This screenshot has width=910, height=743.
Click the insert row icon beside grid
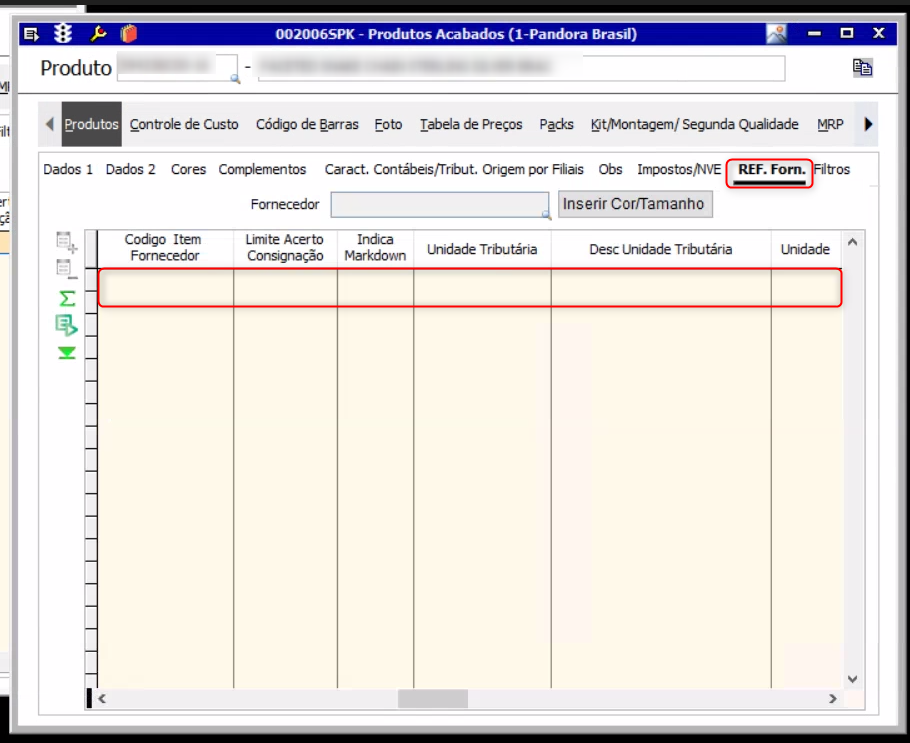67,241
